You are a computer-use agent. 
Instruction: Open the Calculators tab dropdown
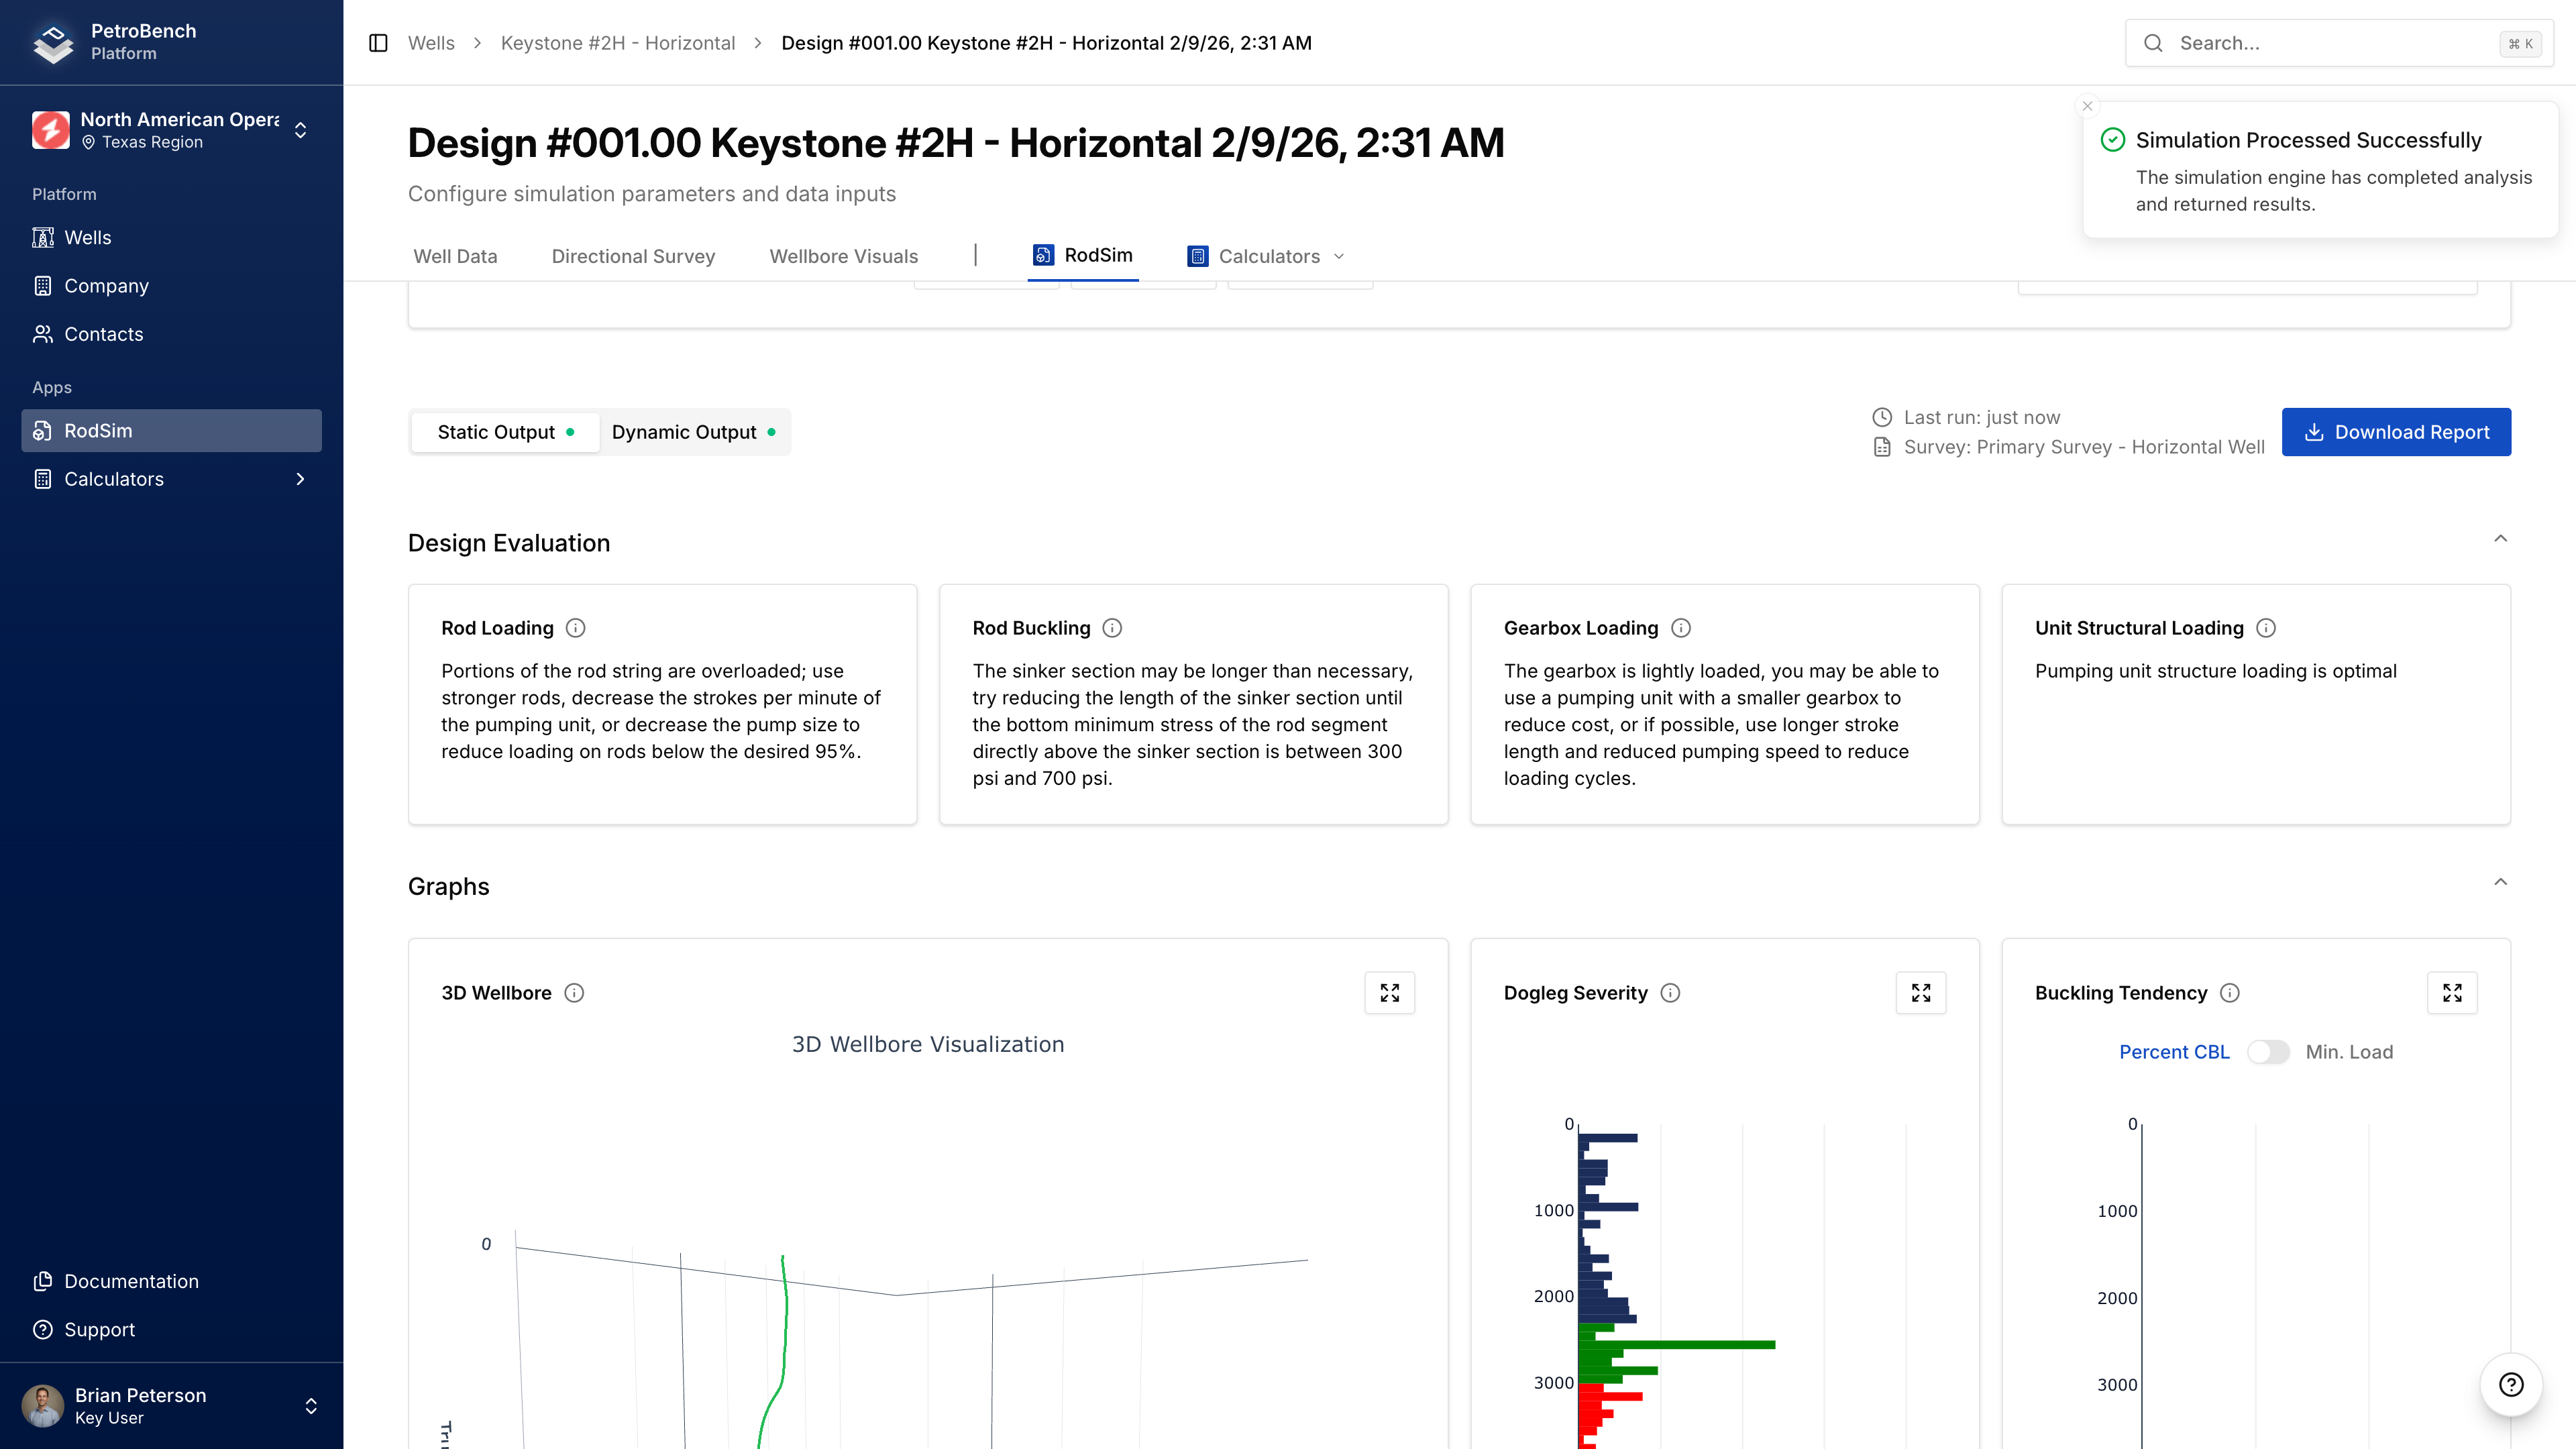click(x=1266, y=256)
